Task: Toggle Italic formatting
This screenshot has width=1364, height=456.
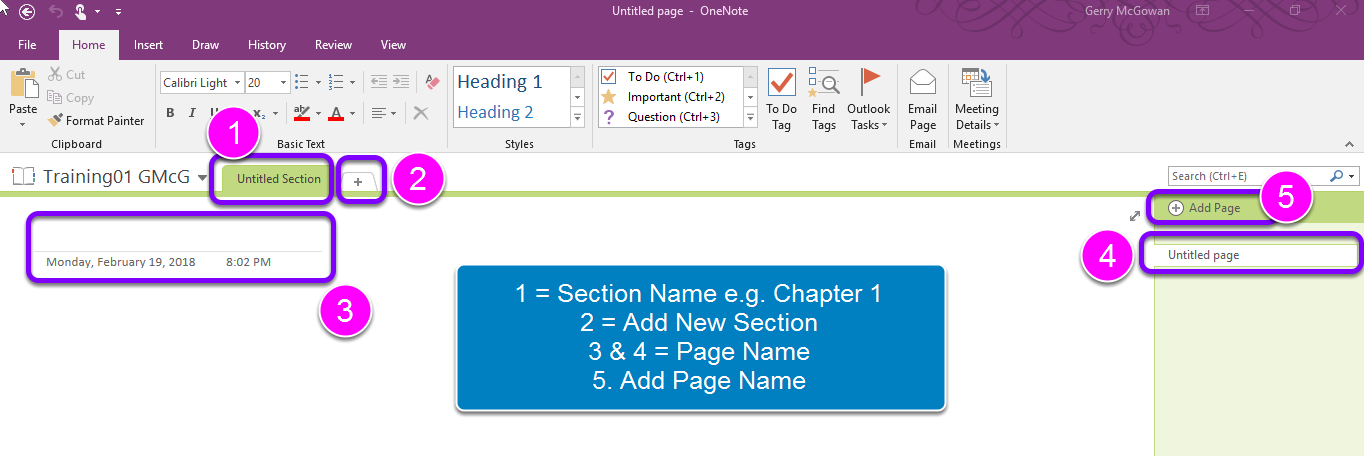Action: 191,113
